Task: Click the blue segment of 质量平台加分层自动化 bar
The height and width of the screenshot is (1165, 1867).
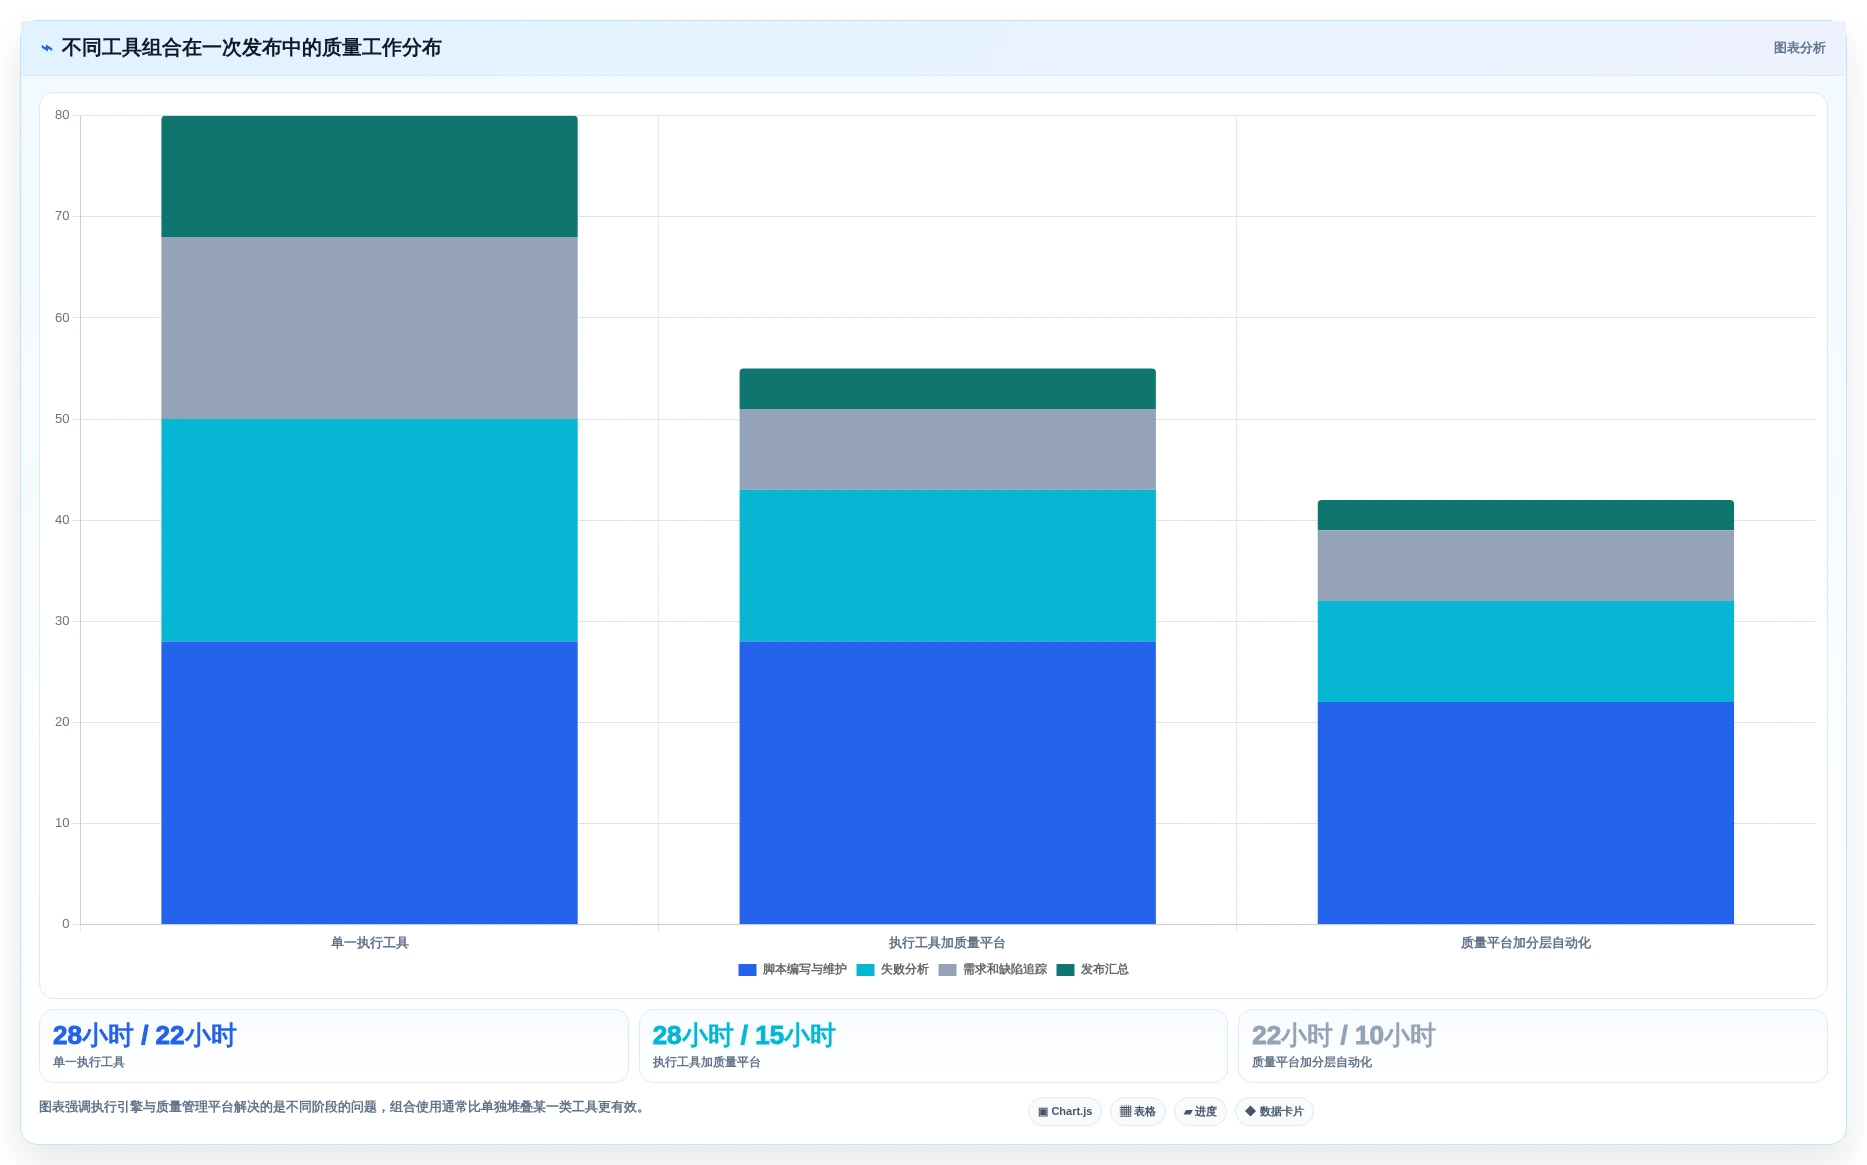Action: click(x=1525, y=813)
